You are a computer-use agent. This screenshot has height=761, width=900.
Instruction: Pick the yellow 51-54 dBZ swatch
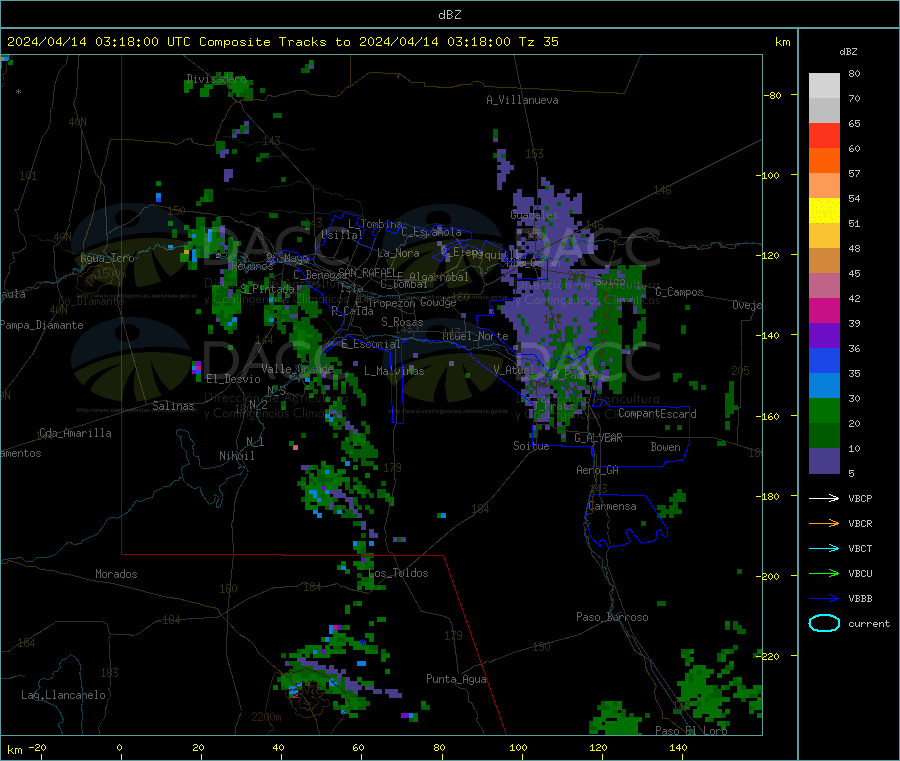[x=824, y=211]
